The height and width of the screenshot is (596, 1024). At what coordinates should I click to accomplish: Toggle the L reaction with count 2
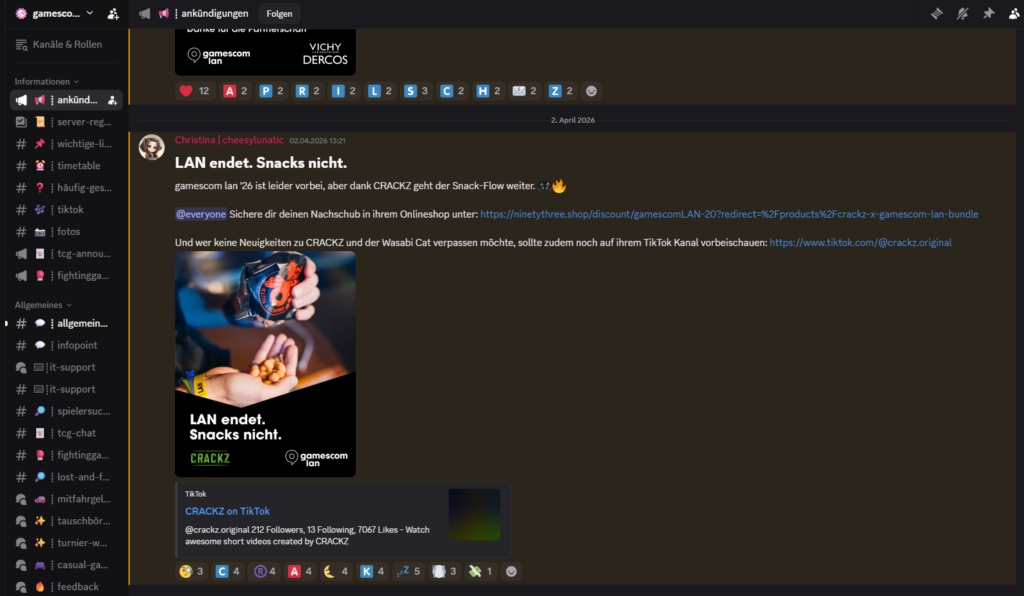[380, 91]
